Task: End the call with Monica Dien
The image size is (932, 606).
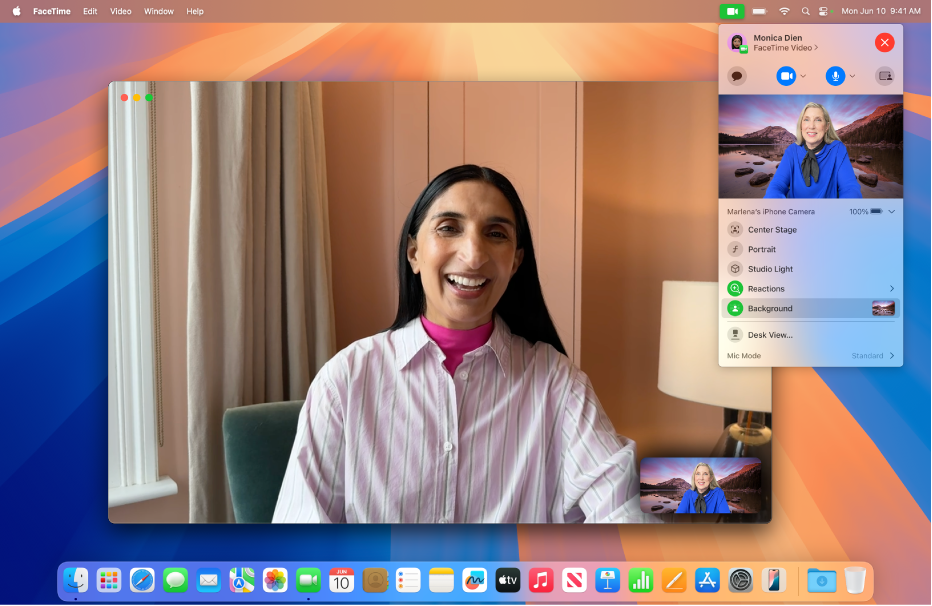Action: (884, 42)
